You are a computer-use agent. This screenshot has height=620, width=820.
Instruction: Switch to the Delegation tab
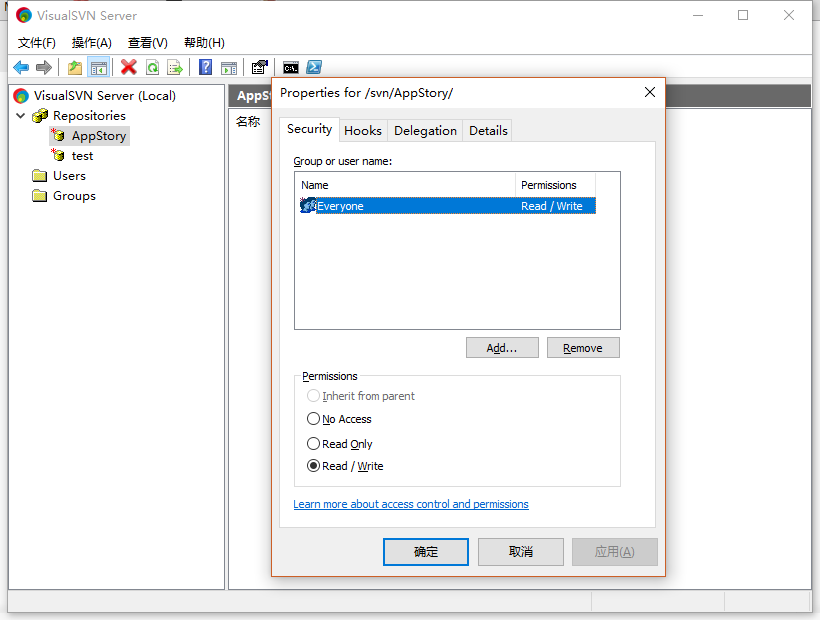425,131
